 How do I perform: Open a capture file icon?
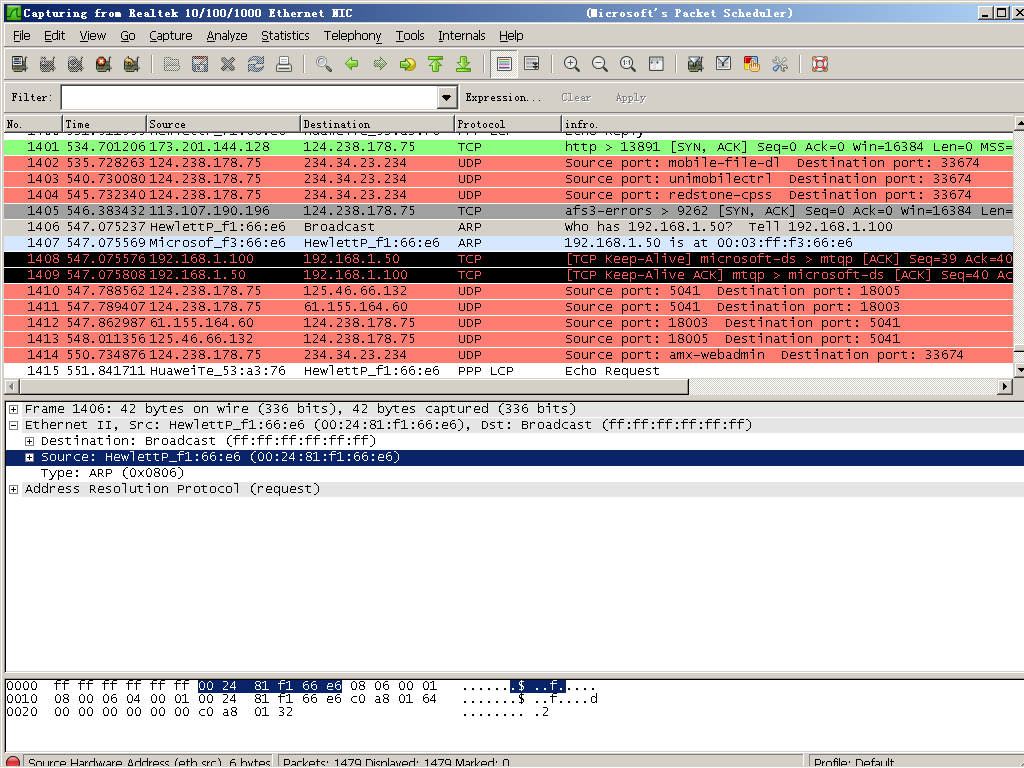click(172, 64)
